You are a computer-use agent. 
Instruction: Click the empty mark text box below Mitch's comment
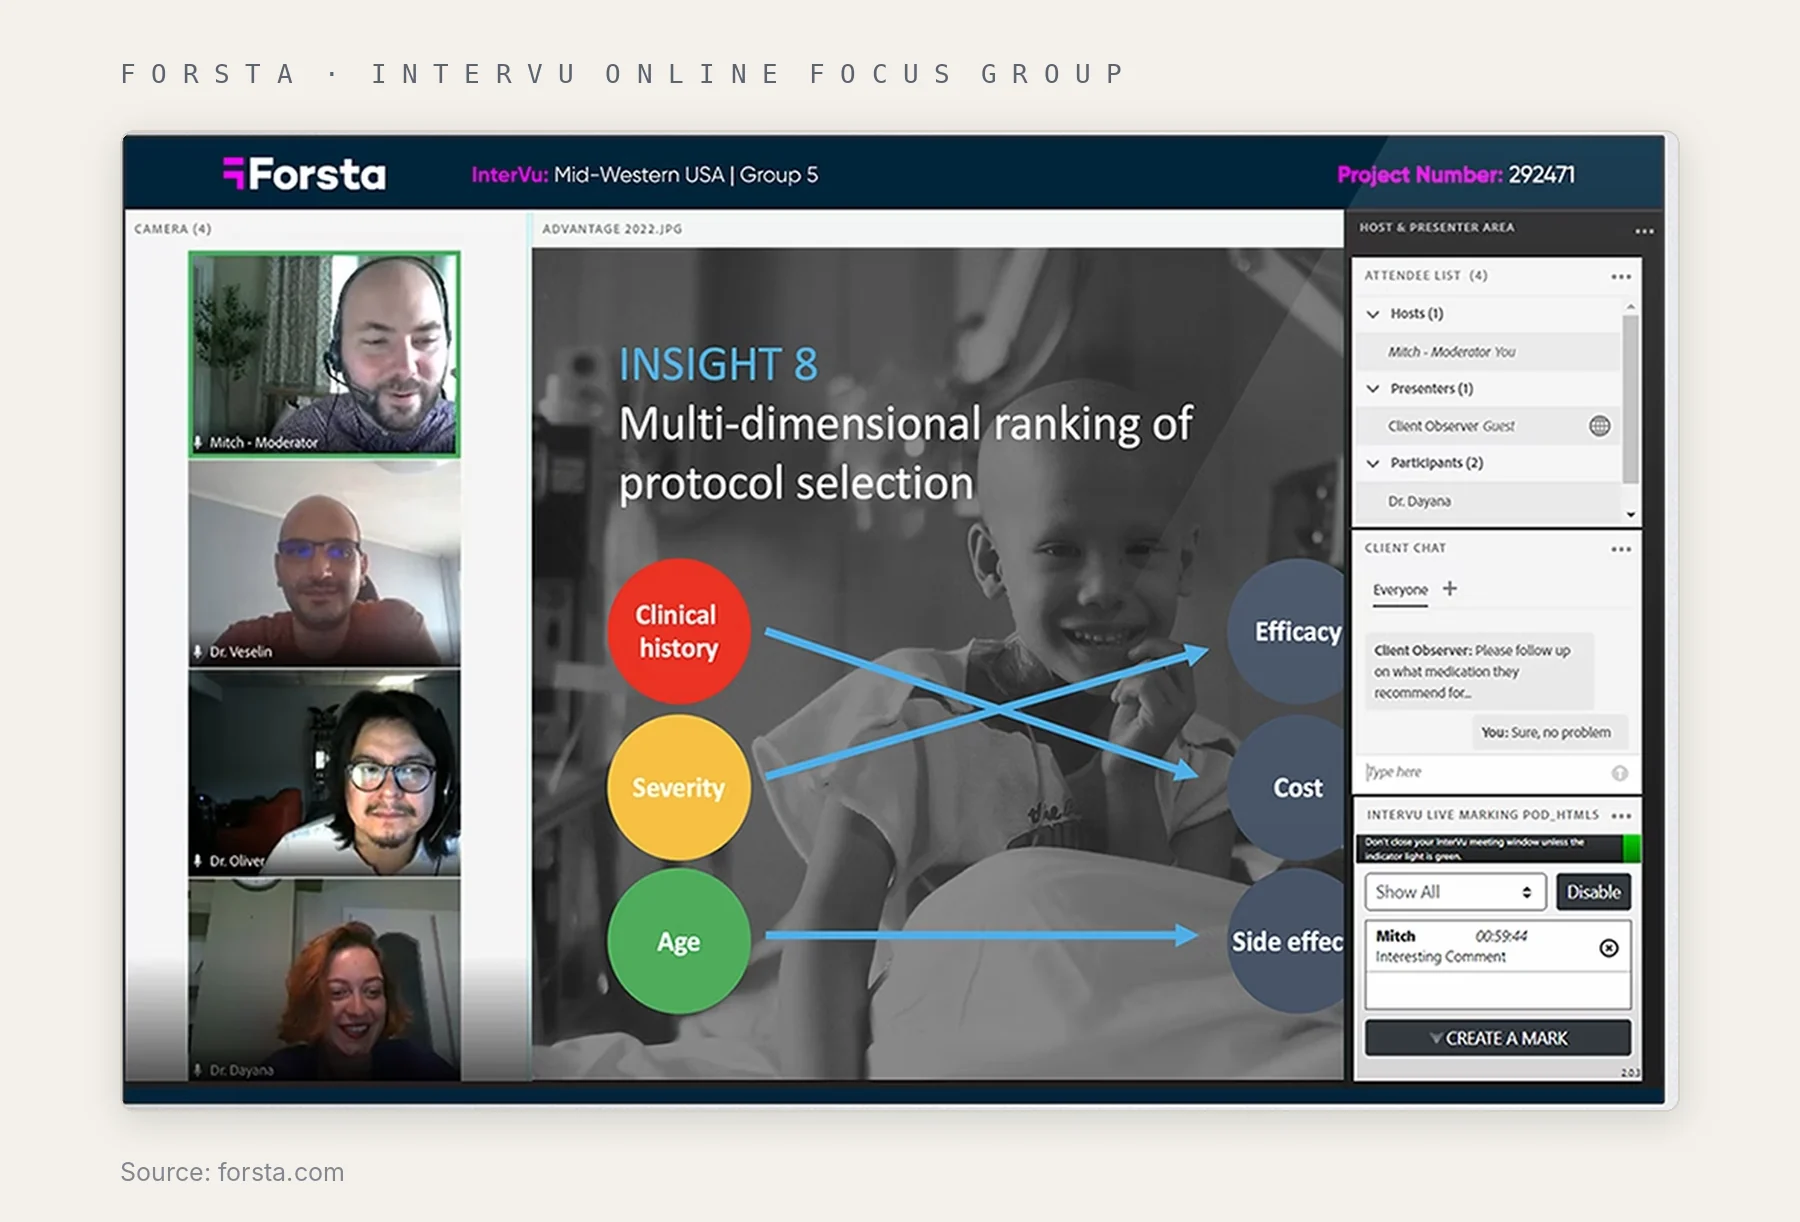tap(1498, 991)
